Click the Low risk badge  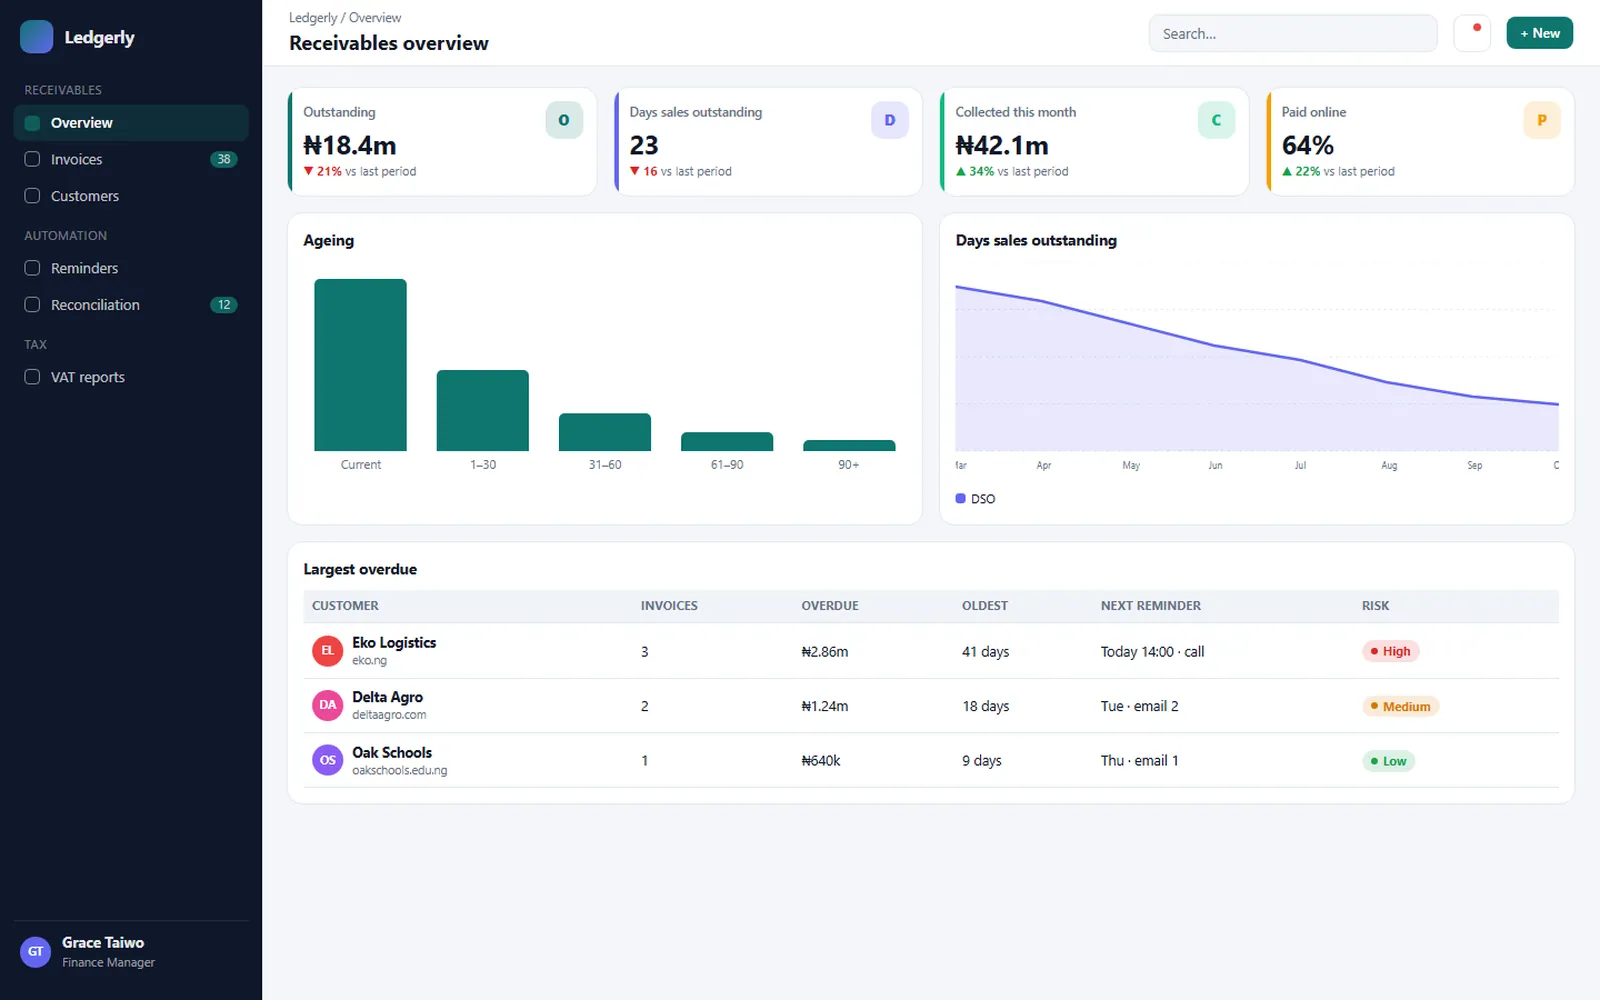1389,761
